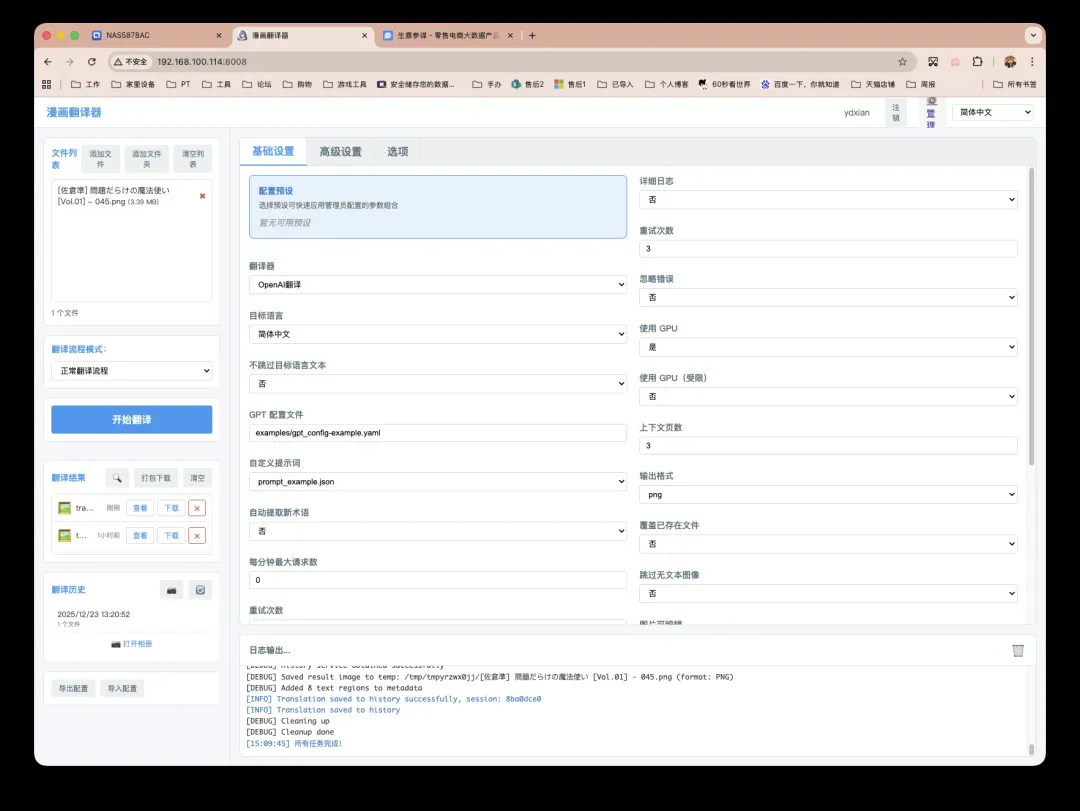Open the browser extensions puzzle icon
Viewport: 1080px width, 811px height.
[x=977, y=61]
